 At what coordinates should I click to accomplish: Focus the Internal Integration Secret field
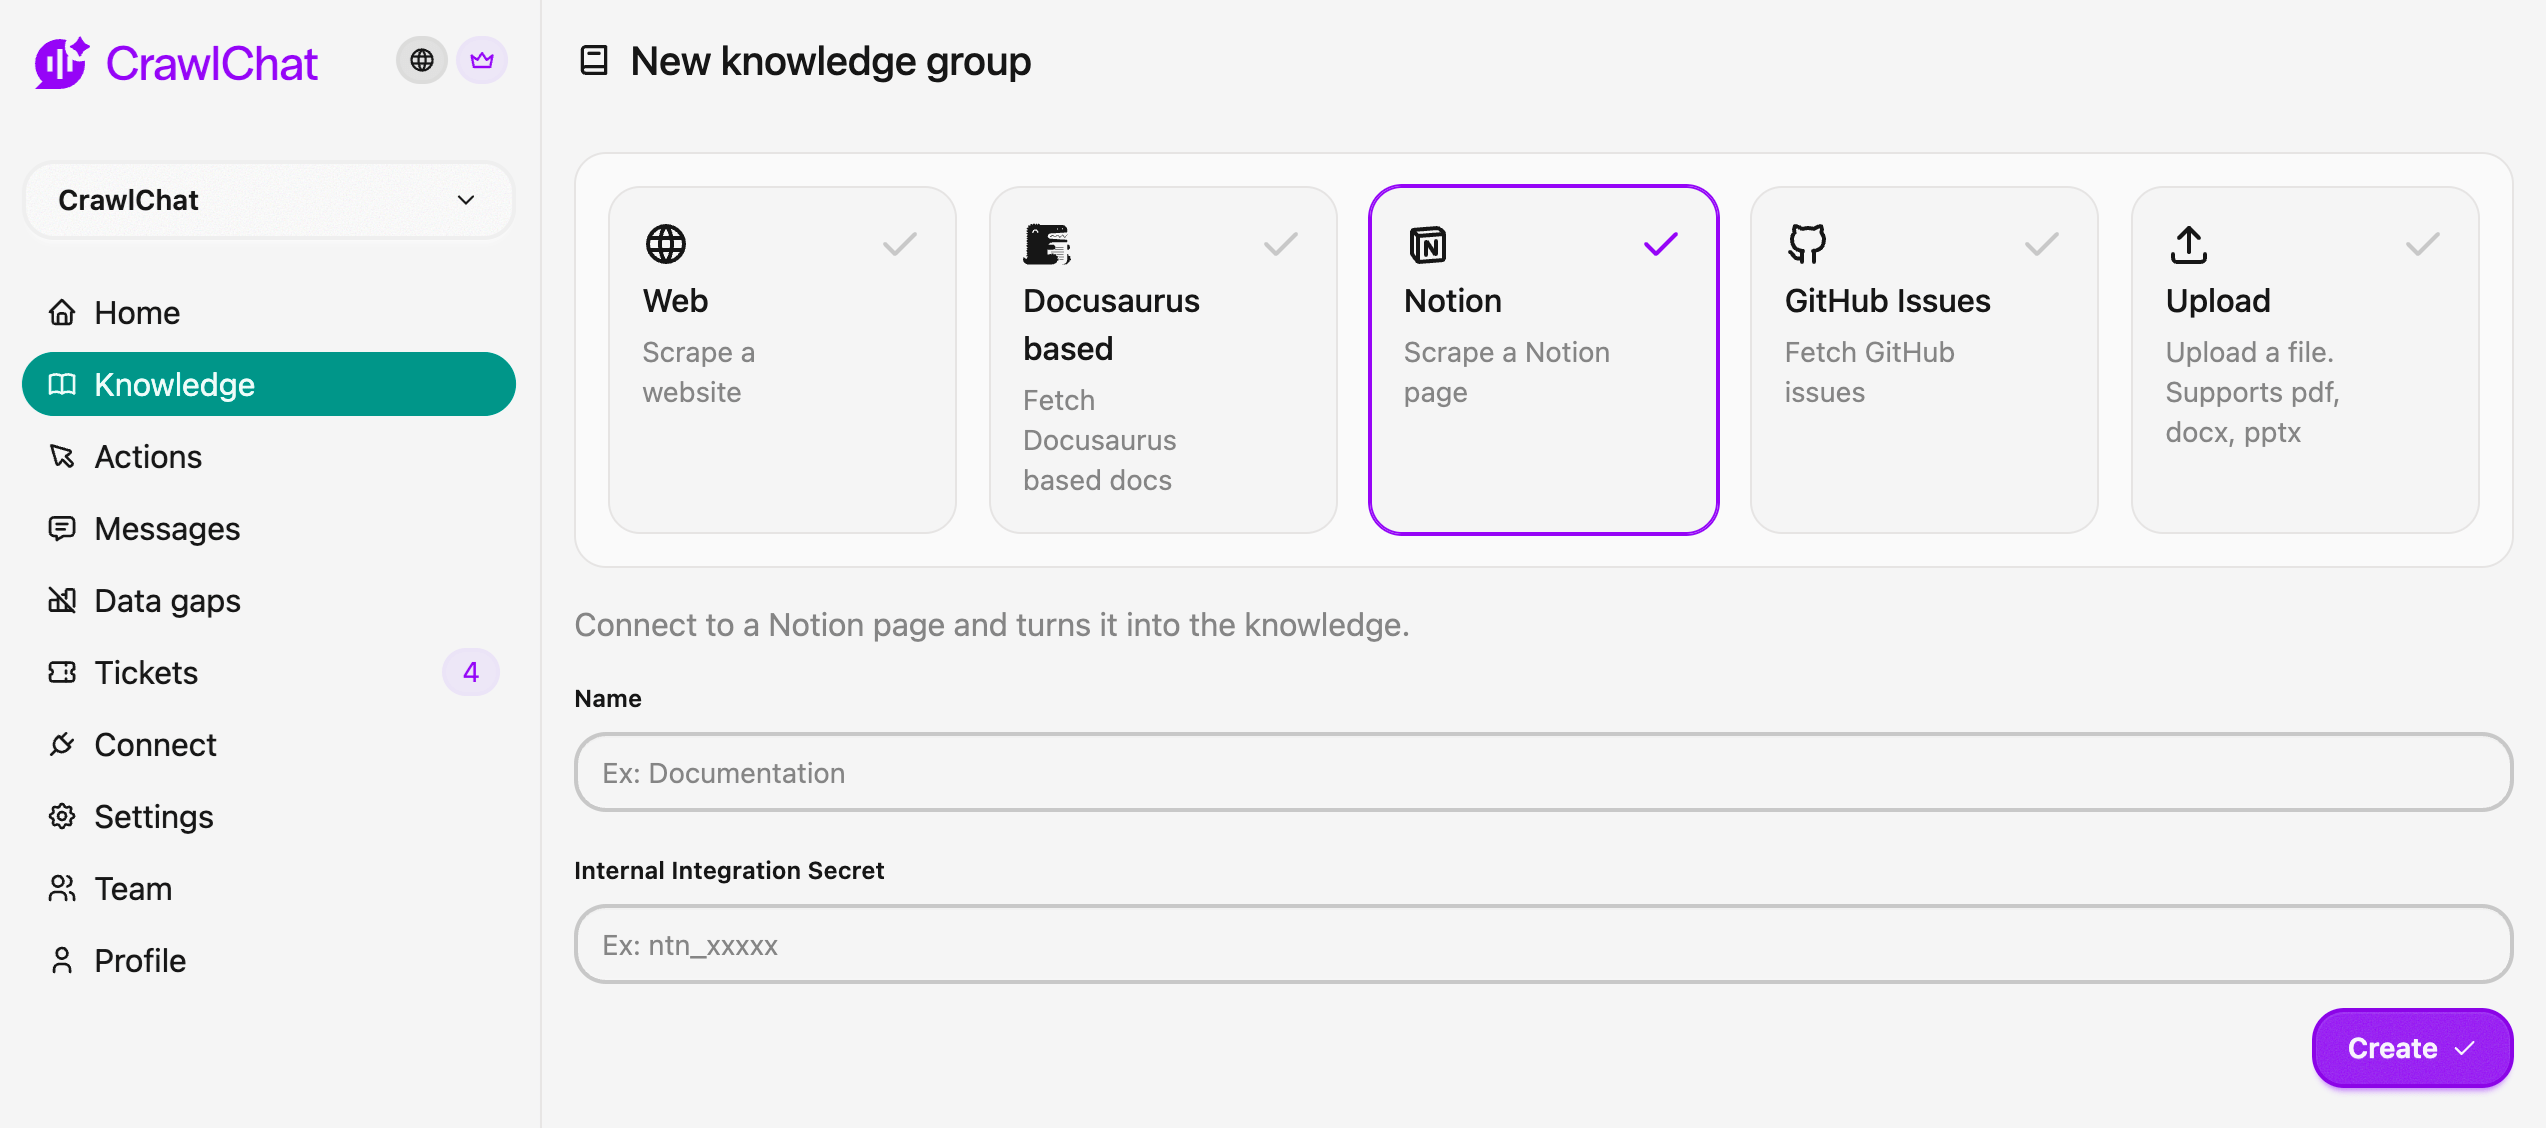1543,944
